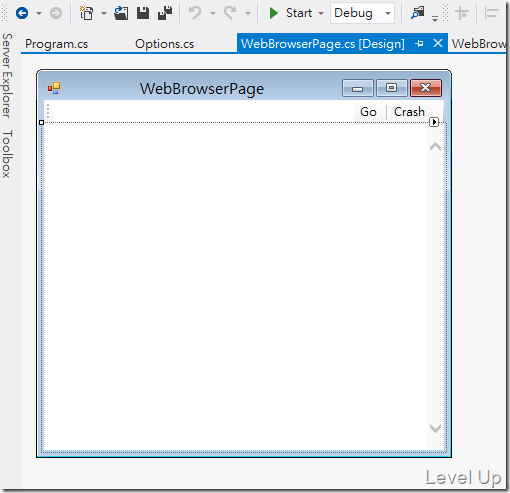Open the Server Explorer side panel
Screen dimensions: 510x493
(7, 76)
